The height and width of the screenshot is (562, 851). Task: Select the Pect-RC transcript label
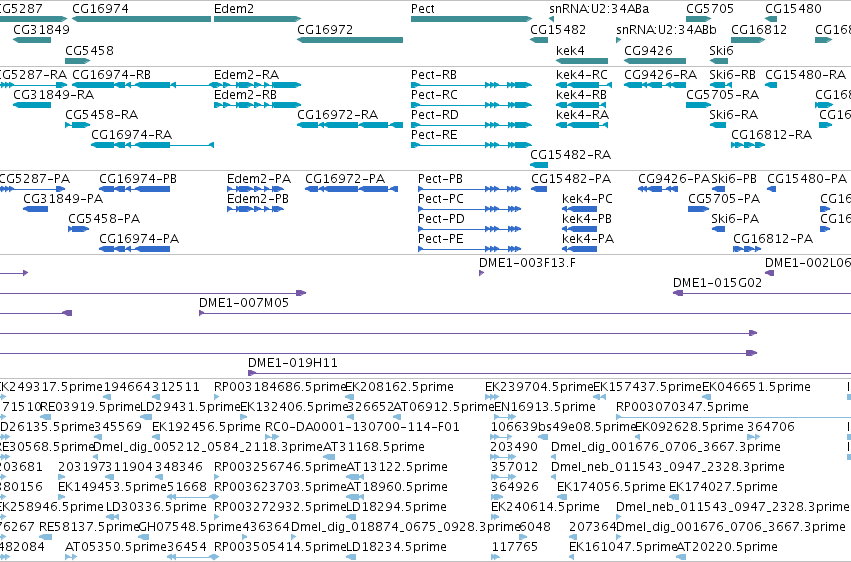434,94
